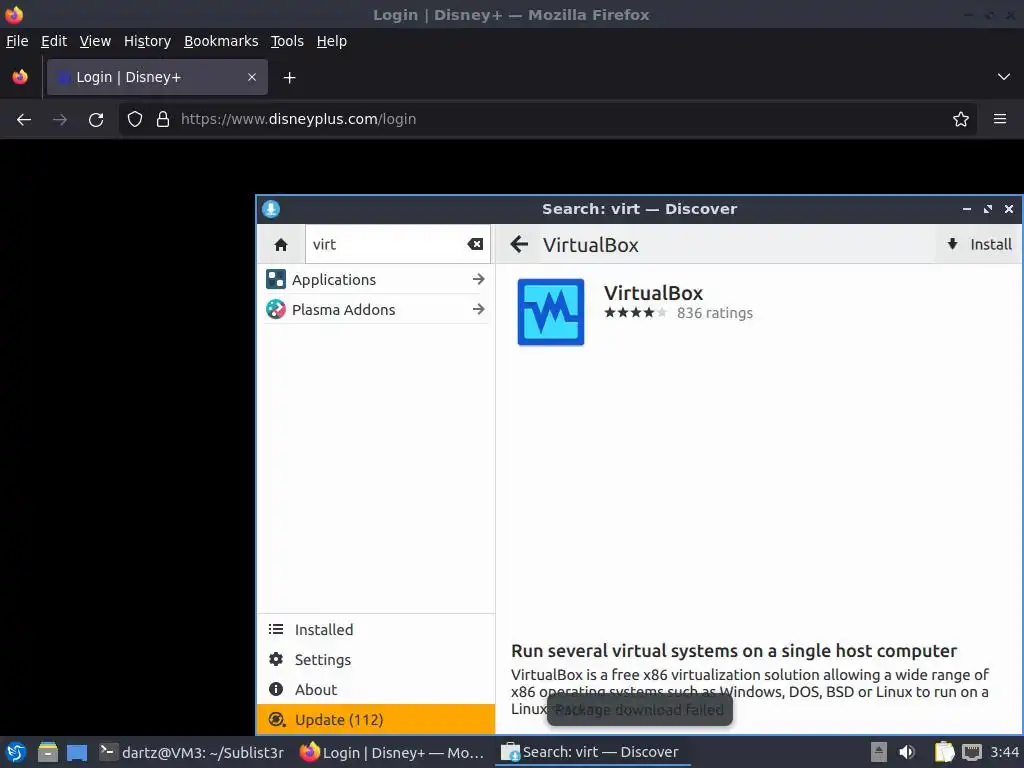Screen dimensions: 1024x768
Task: Go forward one page in Firefox
Action: tap(60, 120)
